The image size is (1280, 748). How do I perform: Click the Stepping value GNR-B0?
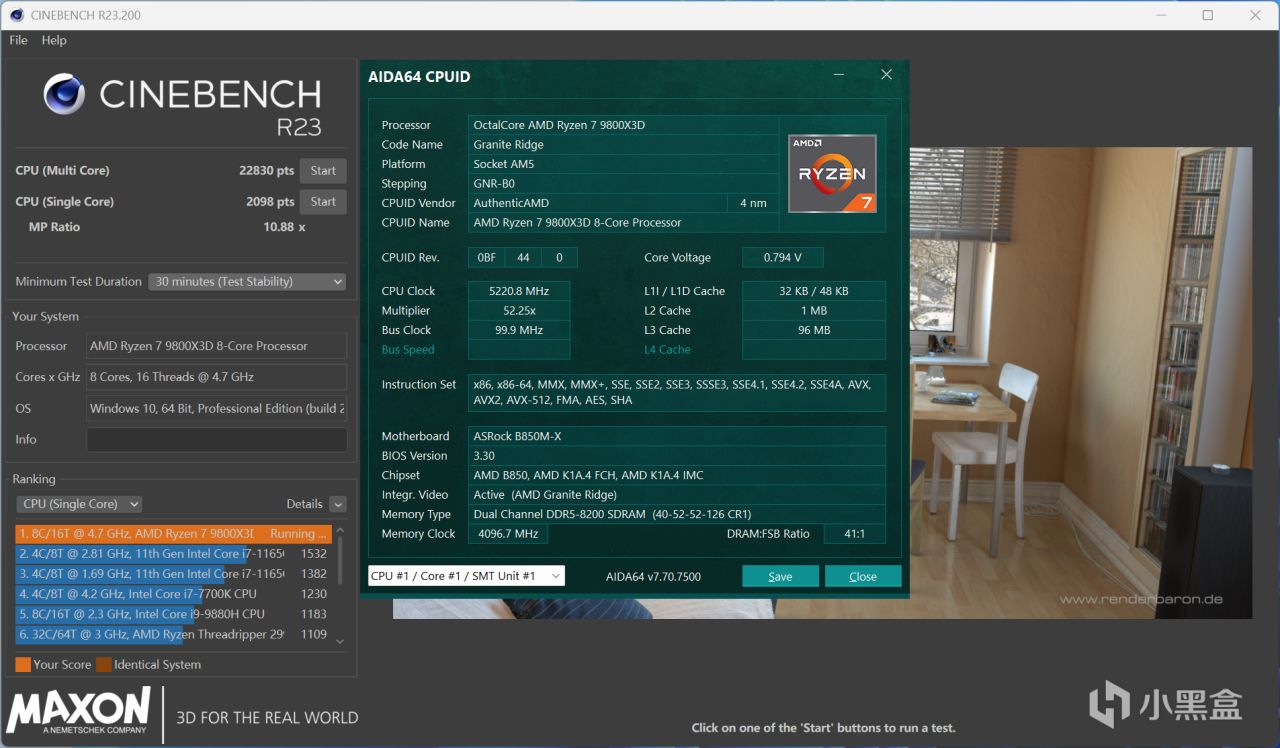(x=624, y=184)
